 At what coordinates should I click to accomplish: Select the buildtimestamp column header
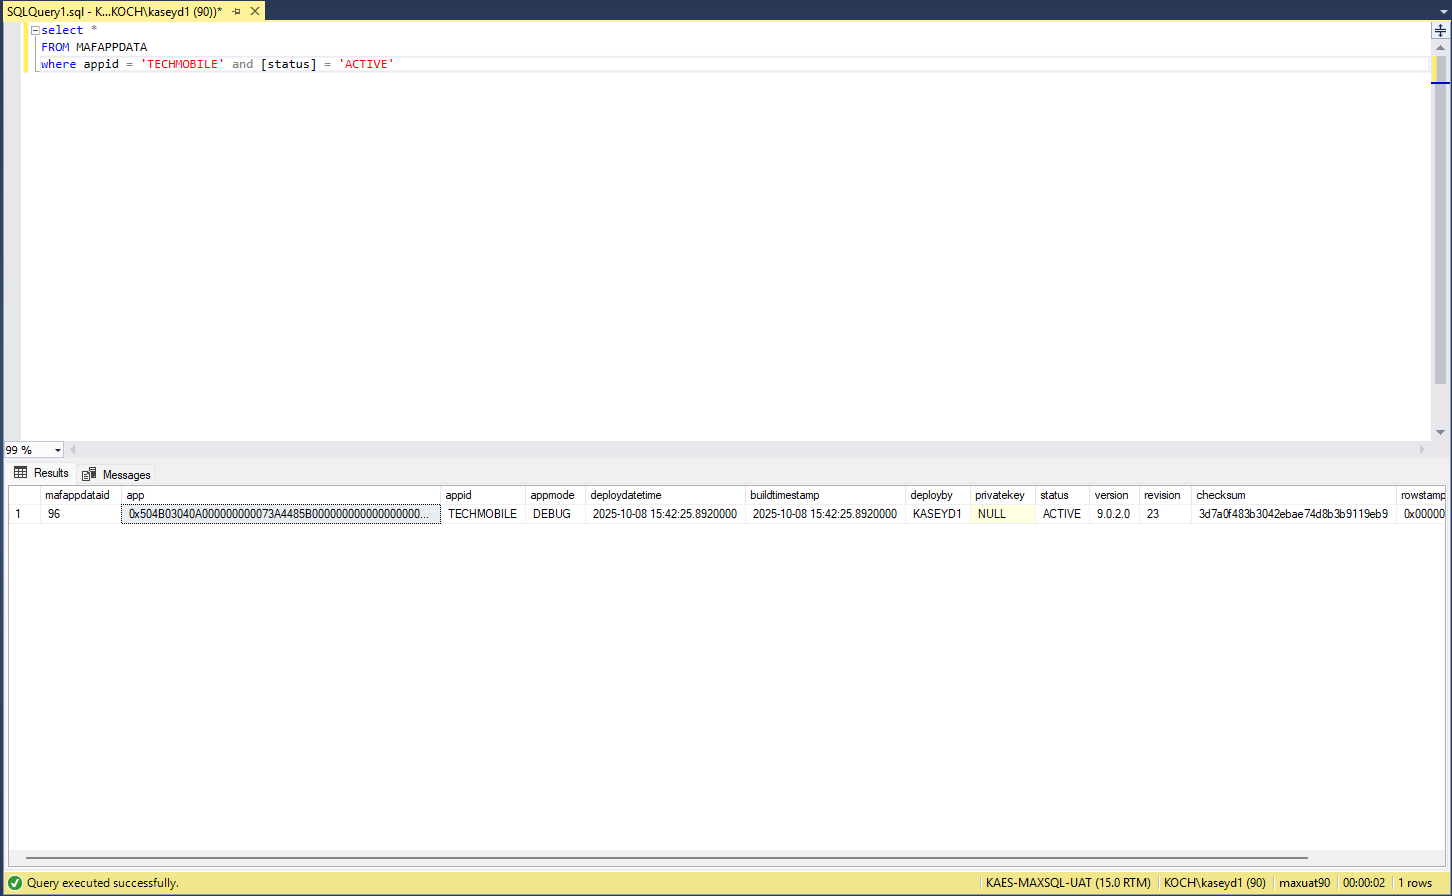pyautogui.click(x=826, y=495)
